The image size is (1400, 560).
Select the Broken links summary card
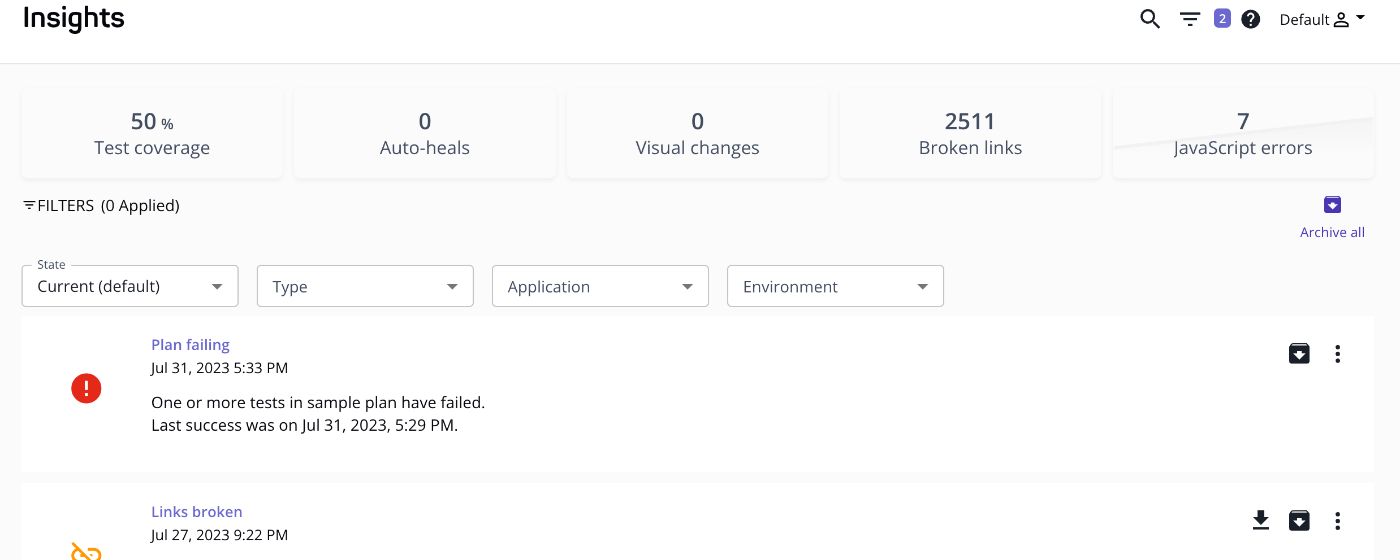(970, 134)
